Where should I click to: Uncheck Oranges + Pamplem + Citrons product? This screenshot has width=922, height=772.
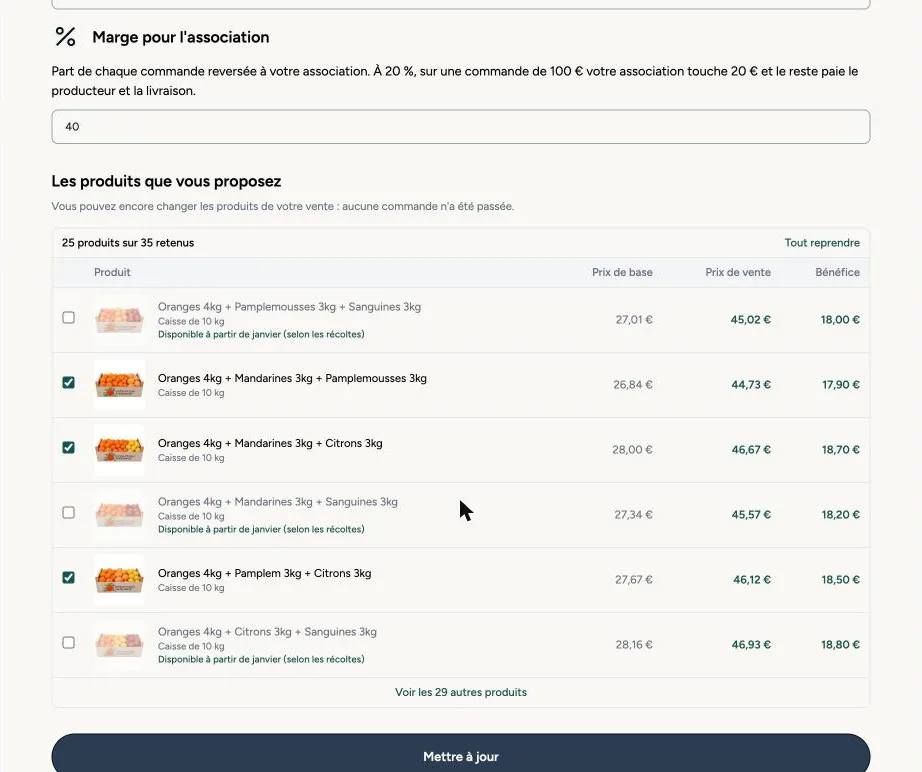69,577
